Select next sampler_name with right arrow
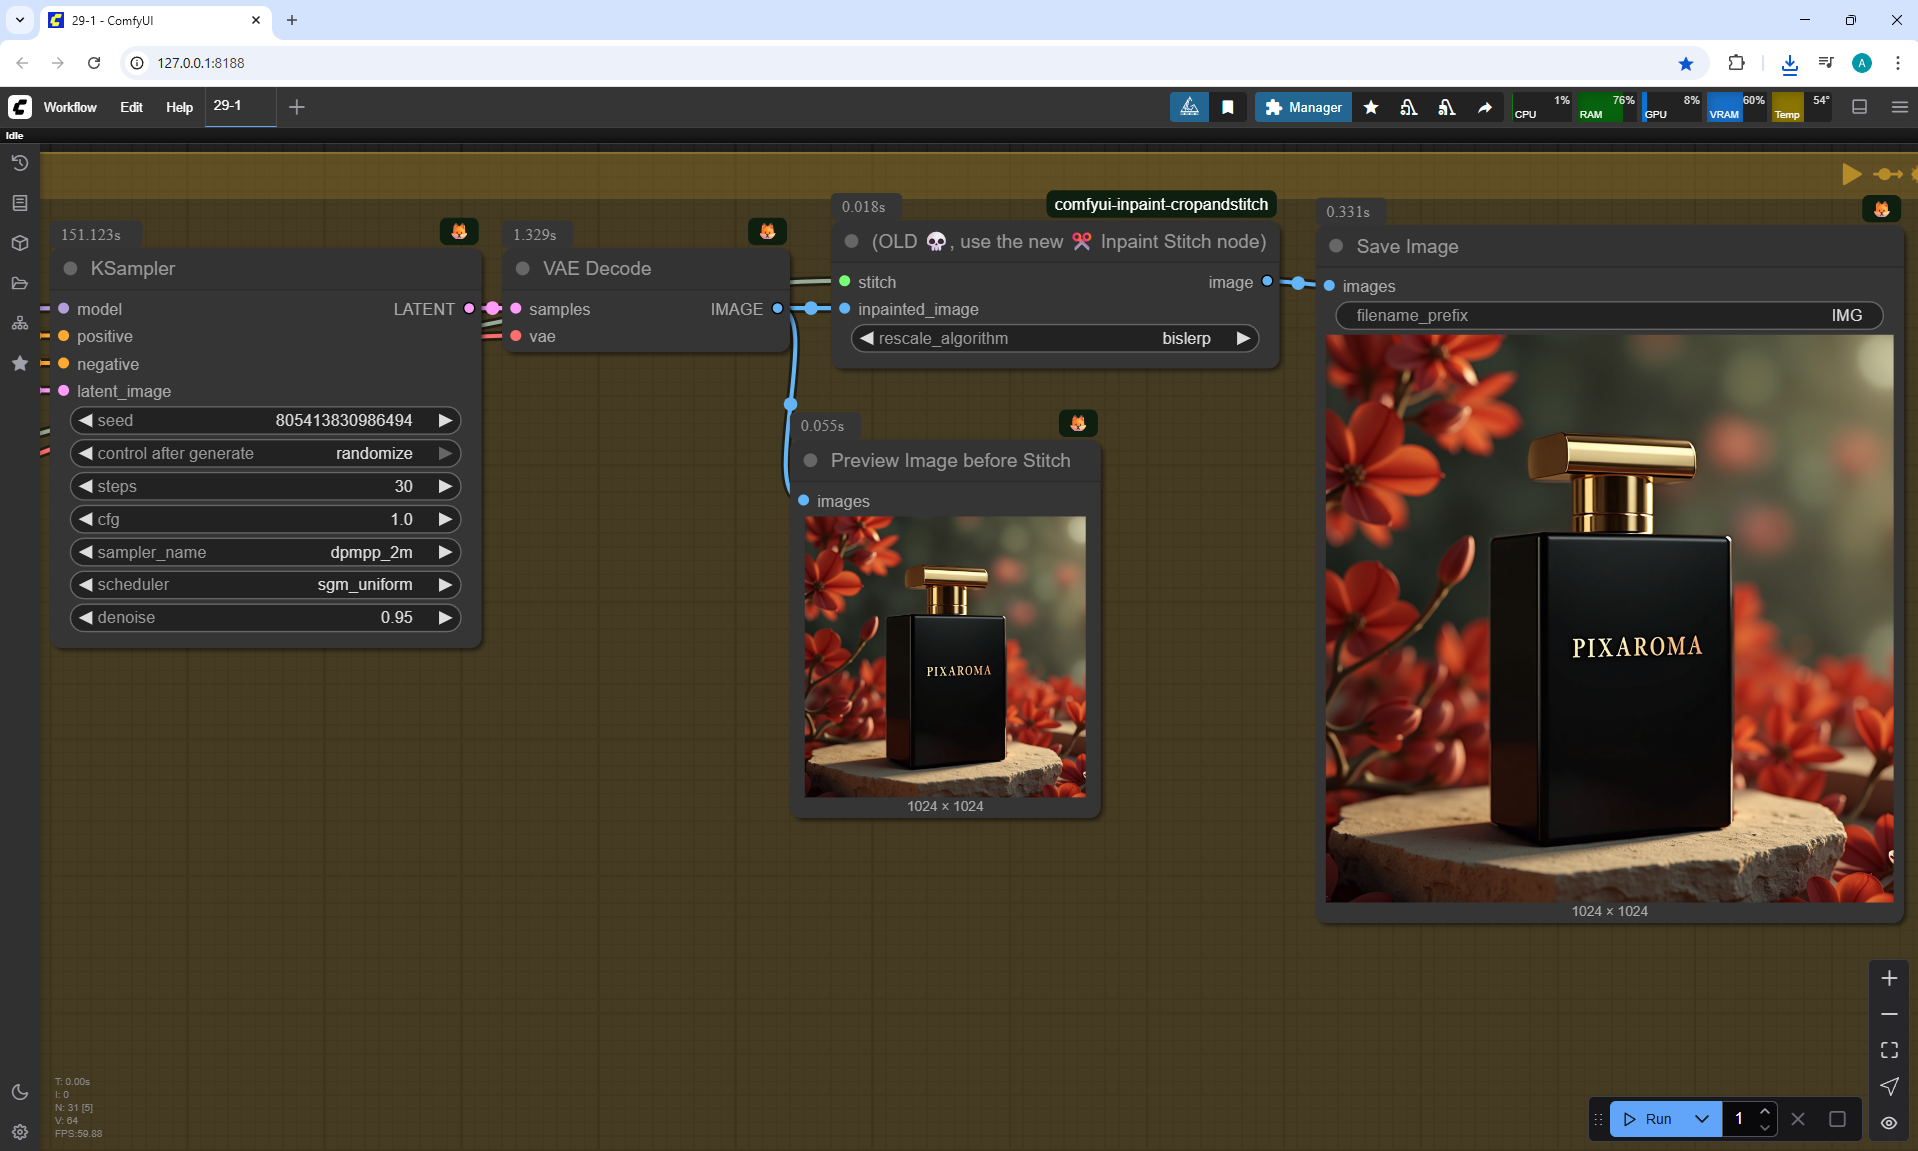The height and width of the screenshot is (1151, 1918). 445,552
